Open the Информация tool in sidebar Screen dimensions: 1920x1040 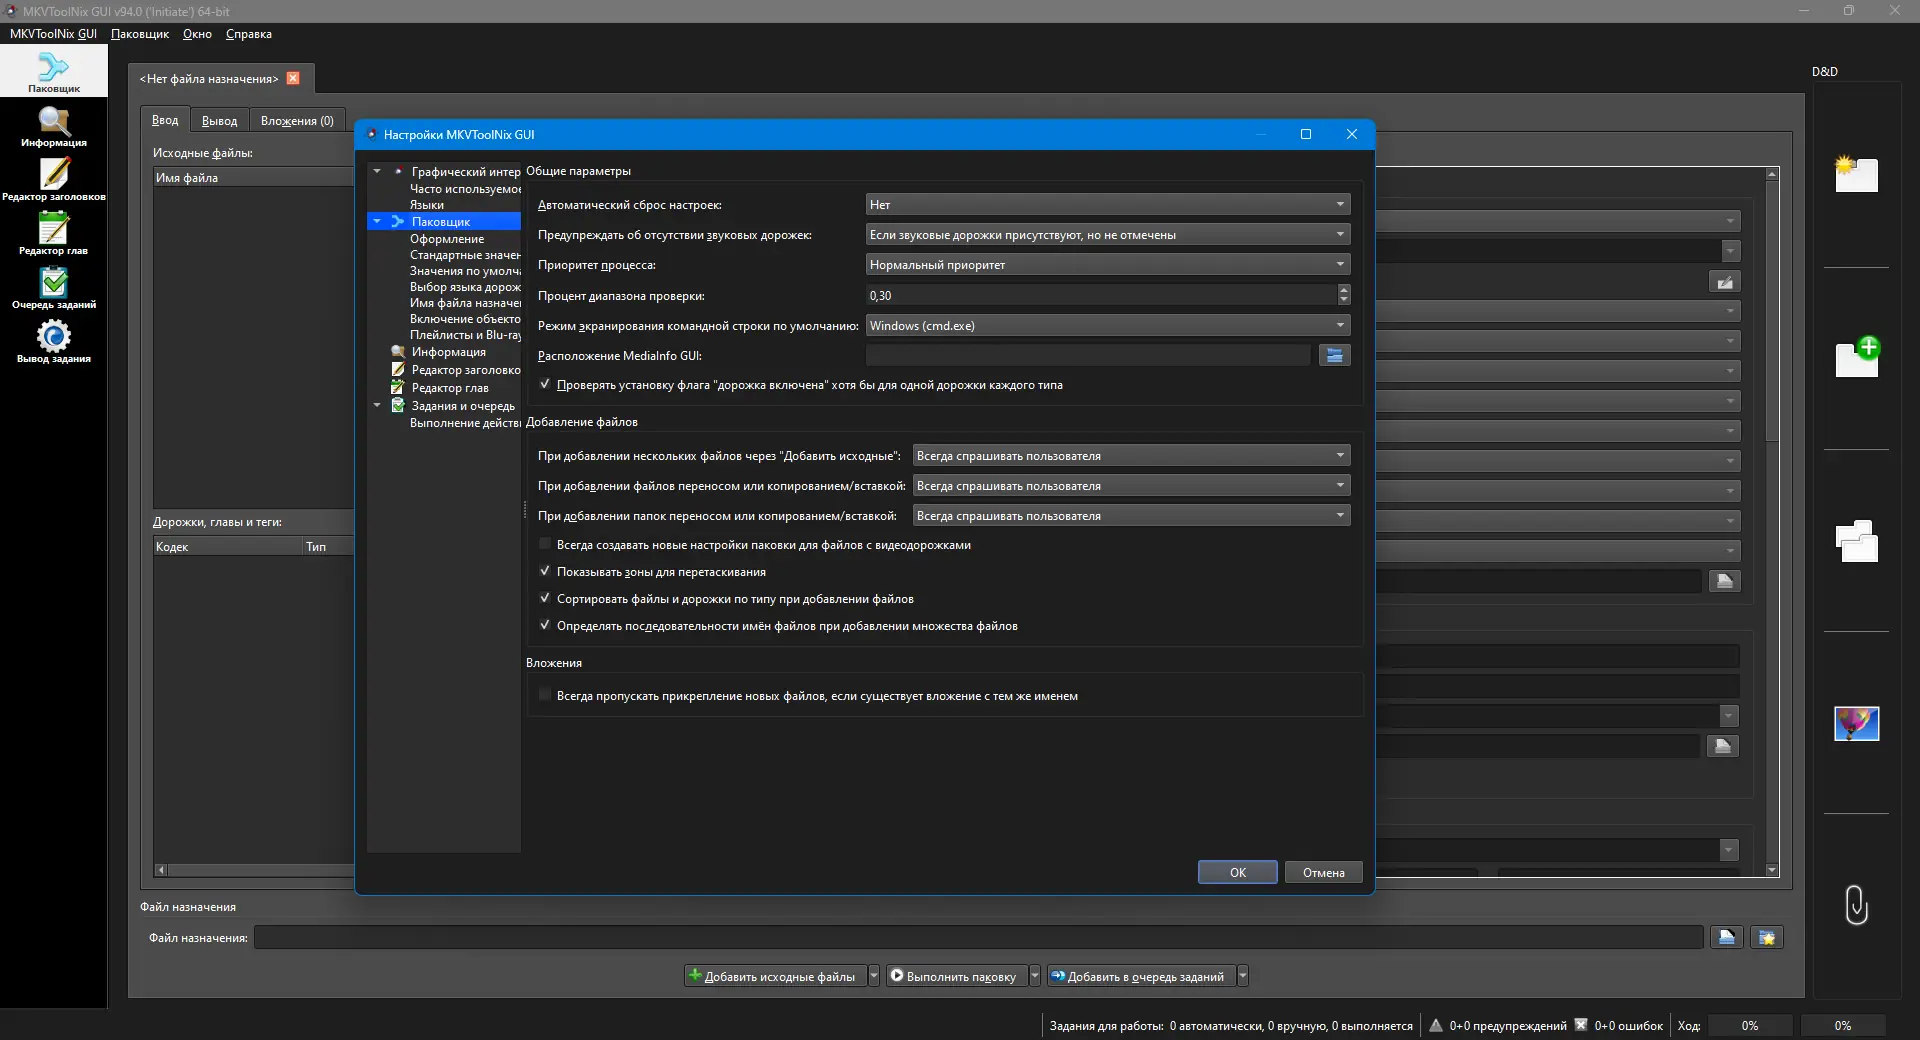[54, 127]
